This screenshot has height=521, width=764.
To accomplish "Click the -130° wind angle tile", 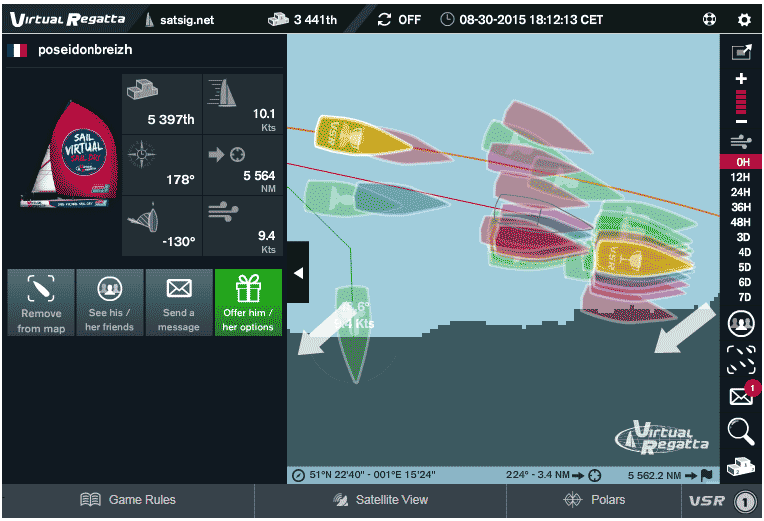I will 162,226.
